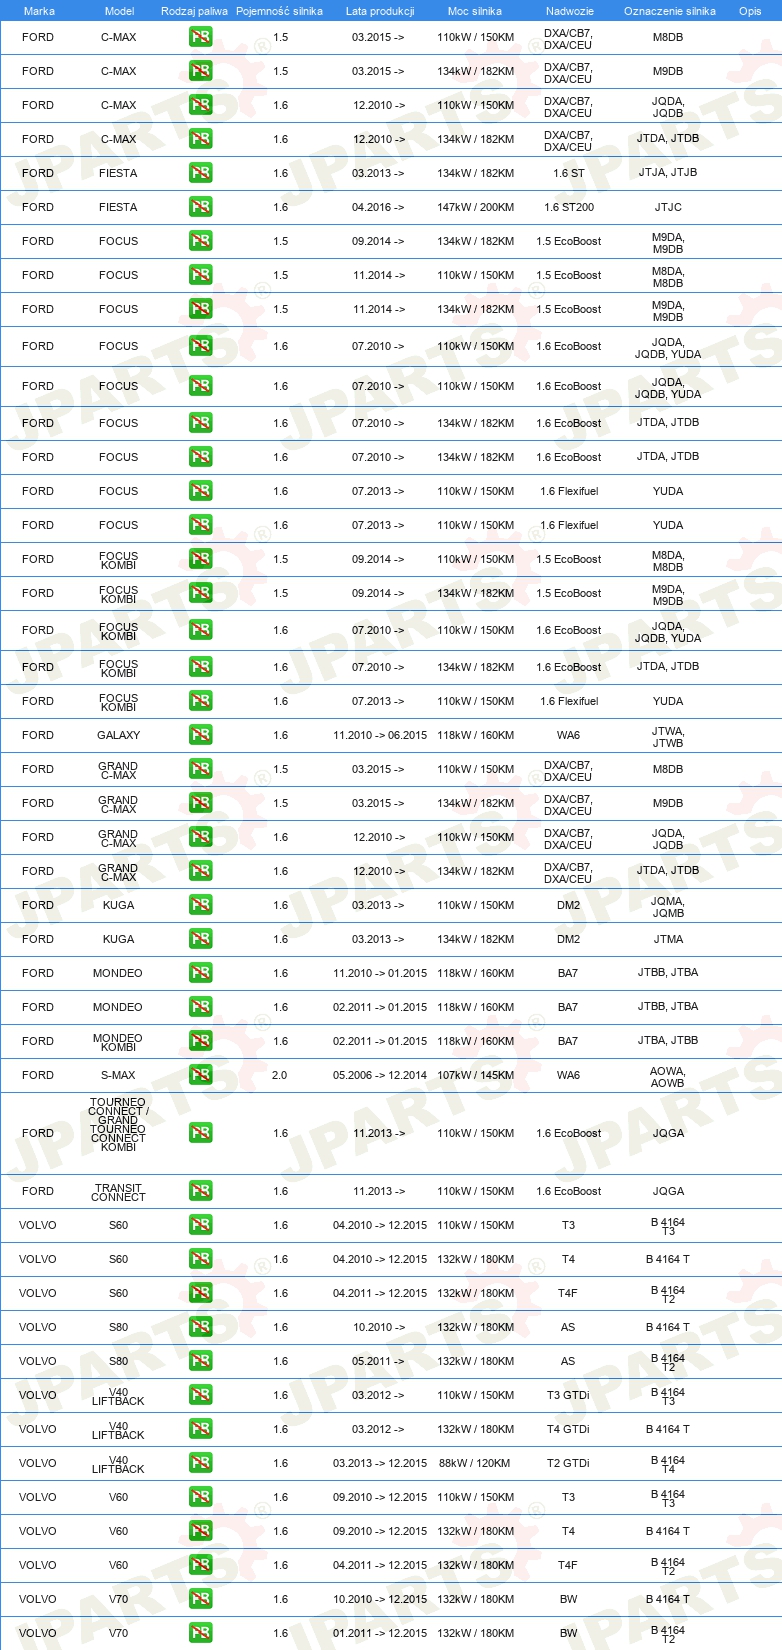Screen dimensions: 782x1650
Task: Click the Pojemność silnika column header
Action: pos(279,11)
